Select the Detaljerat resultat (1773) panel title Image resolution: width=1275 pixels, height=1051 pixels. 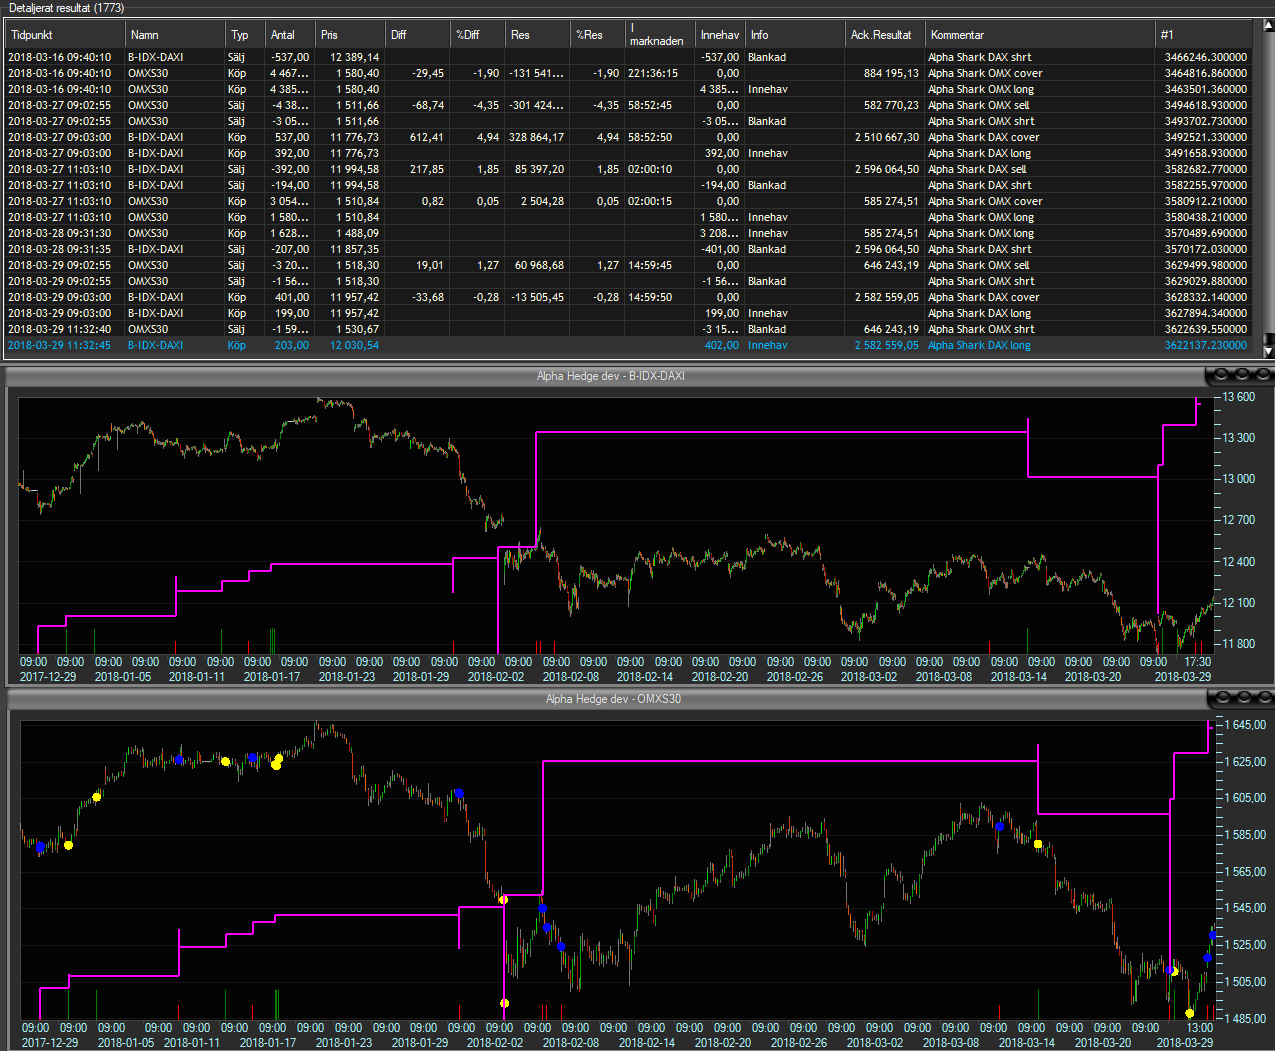(67, 8)
